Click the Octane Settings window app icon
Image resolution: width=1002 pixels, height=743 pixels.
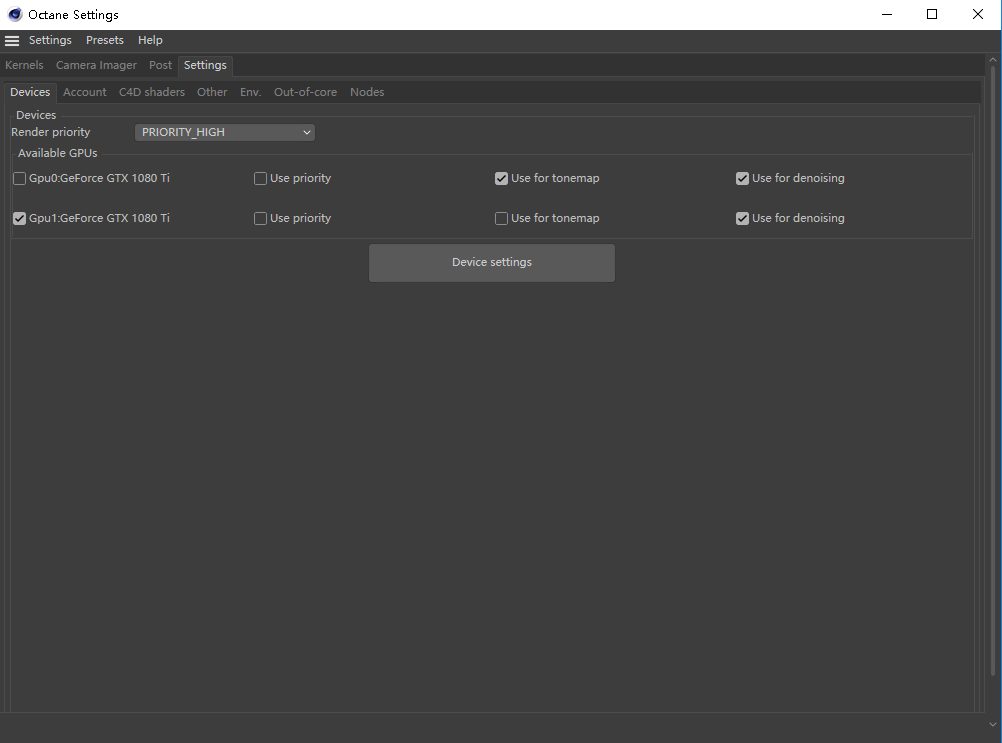pyautogui.click(x=15, y=14)
